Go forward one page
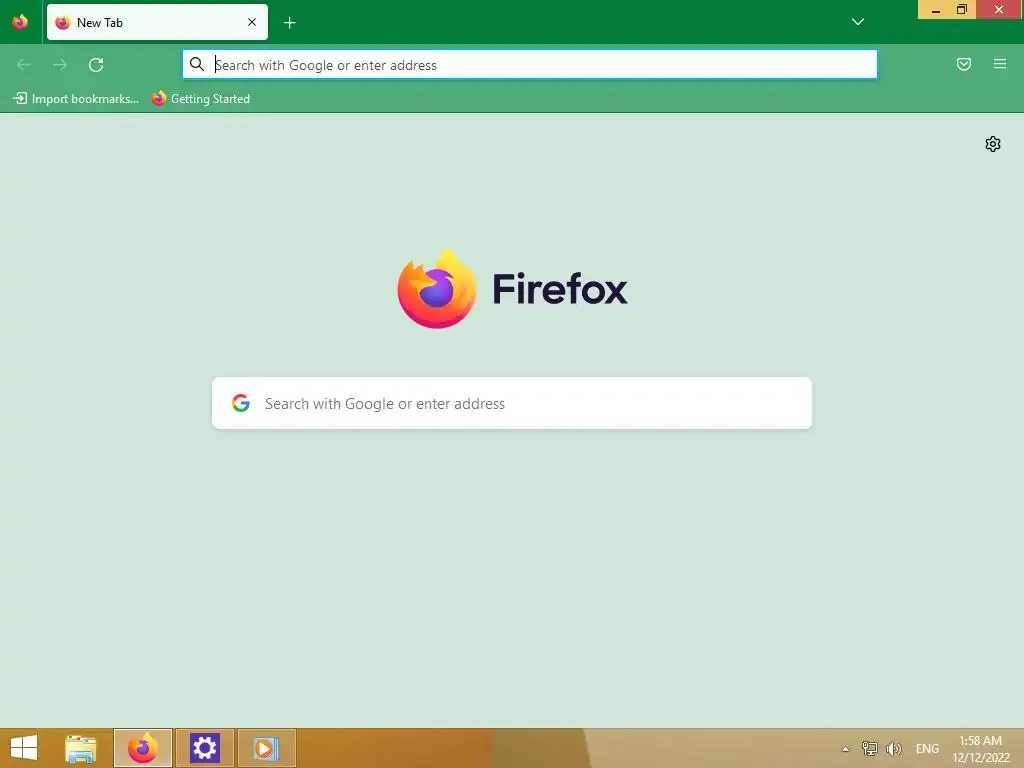 click(60, 65)
